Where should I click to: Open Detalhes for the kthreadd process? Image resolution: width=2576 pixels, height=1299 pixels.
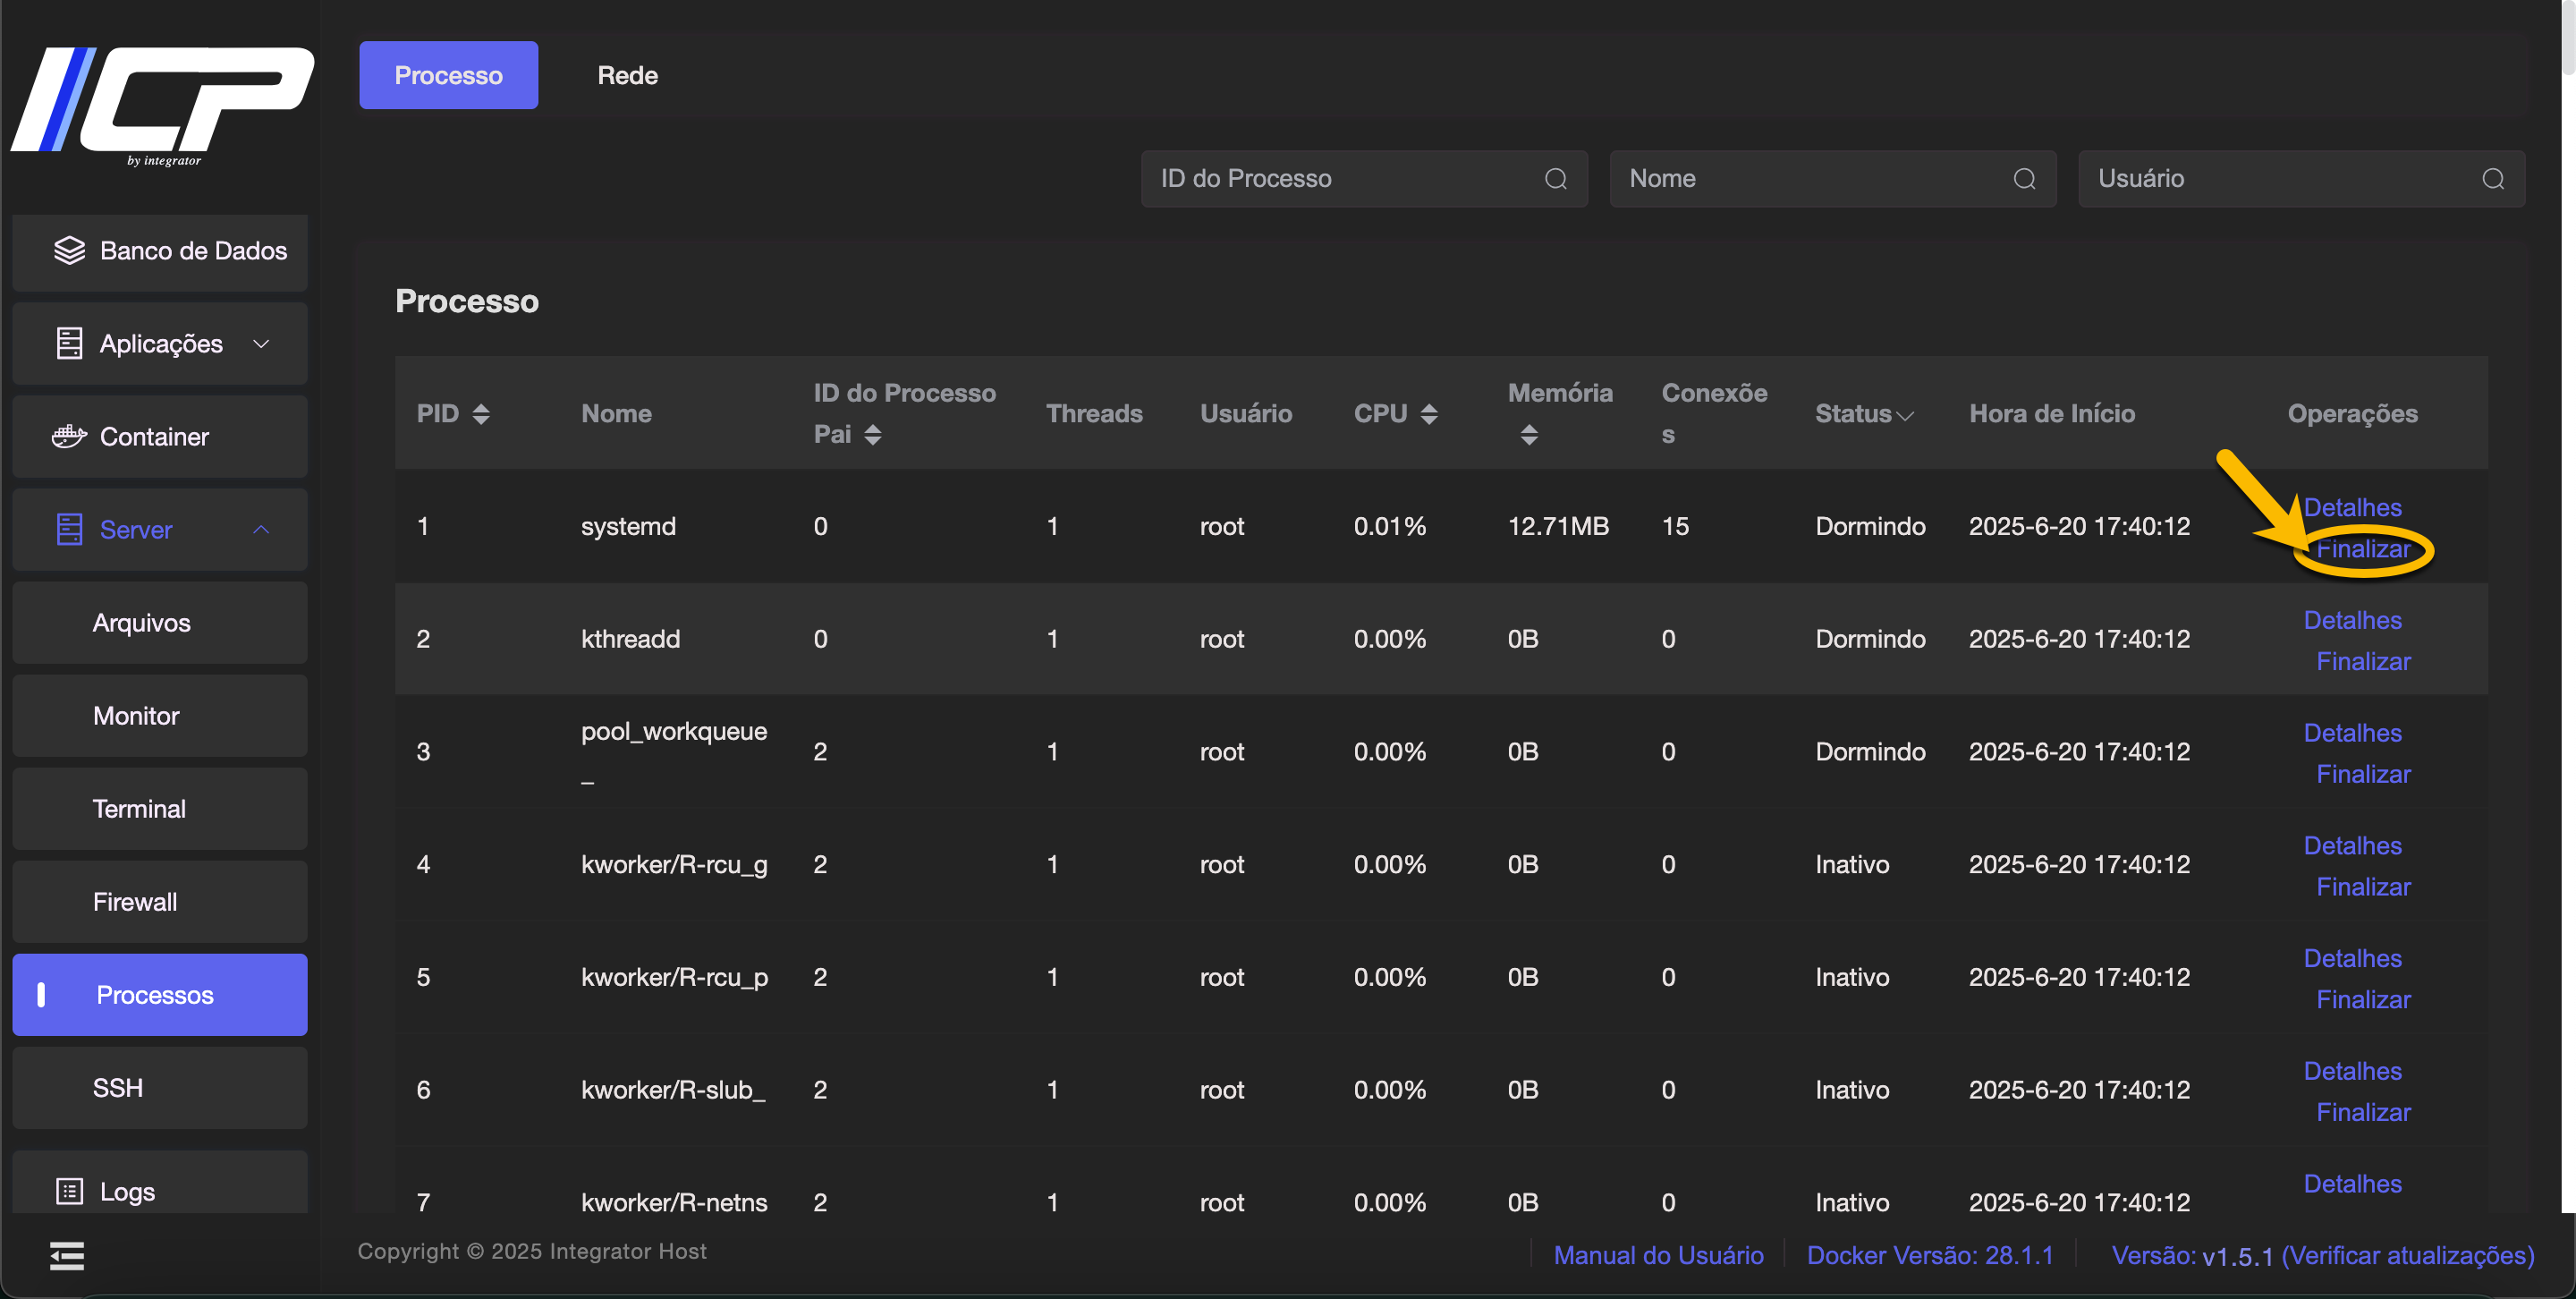click(2352, 620)
